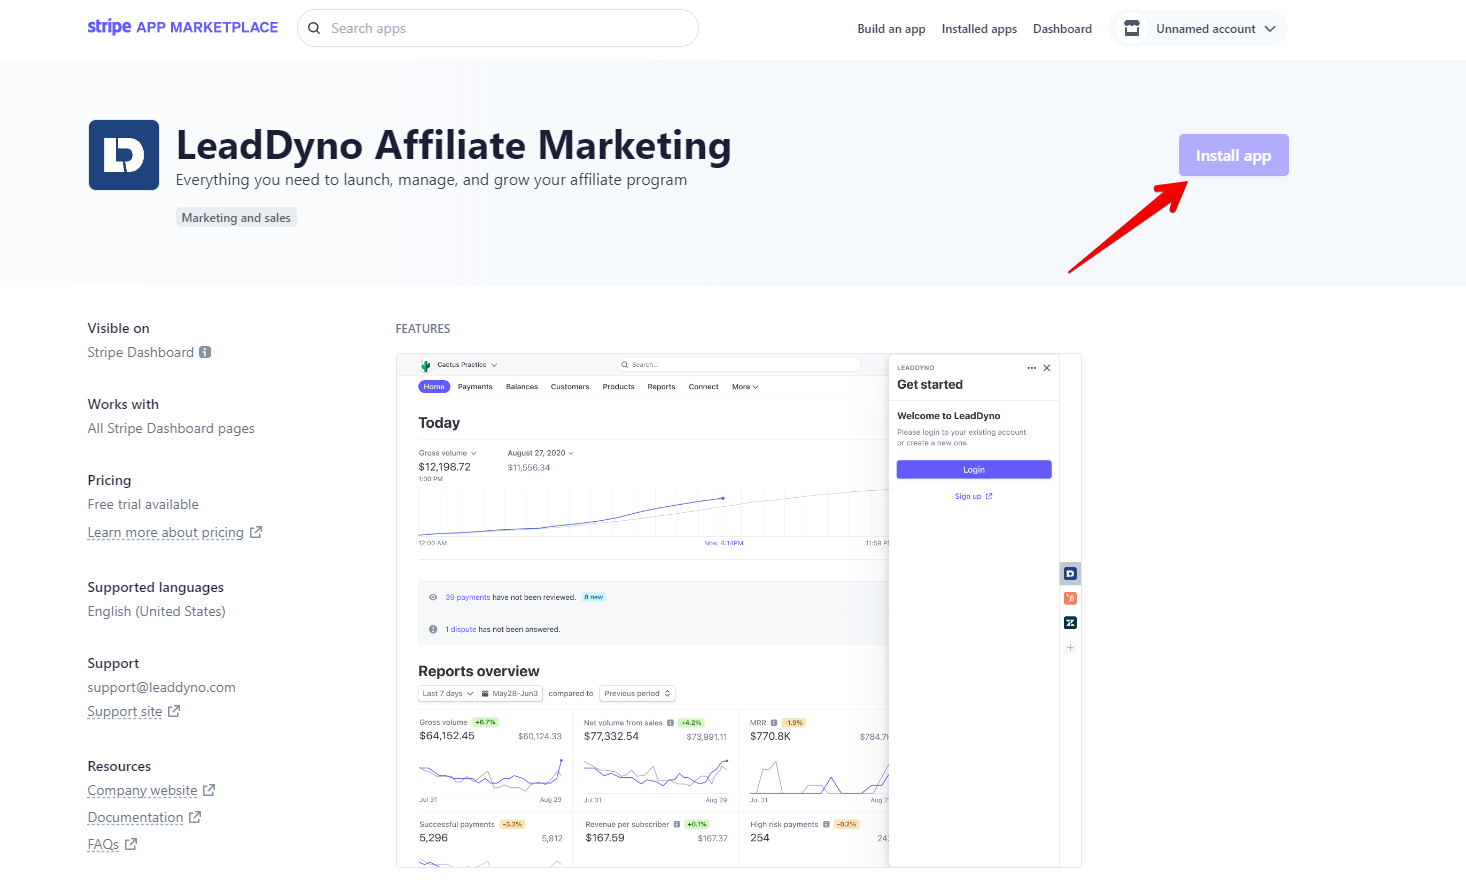Click Home tab in preview screenshot
1466x880 pixels.
coord(434,386)
